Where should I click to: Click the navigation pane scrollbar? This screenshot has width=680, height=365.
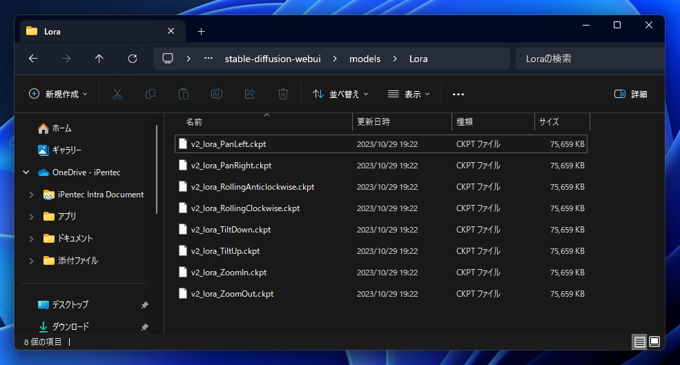[x=157, y=169]
